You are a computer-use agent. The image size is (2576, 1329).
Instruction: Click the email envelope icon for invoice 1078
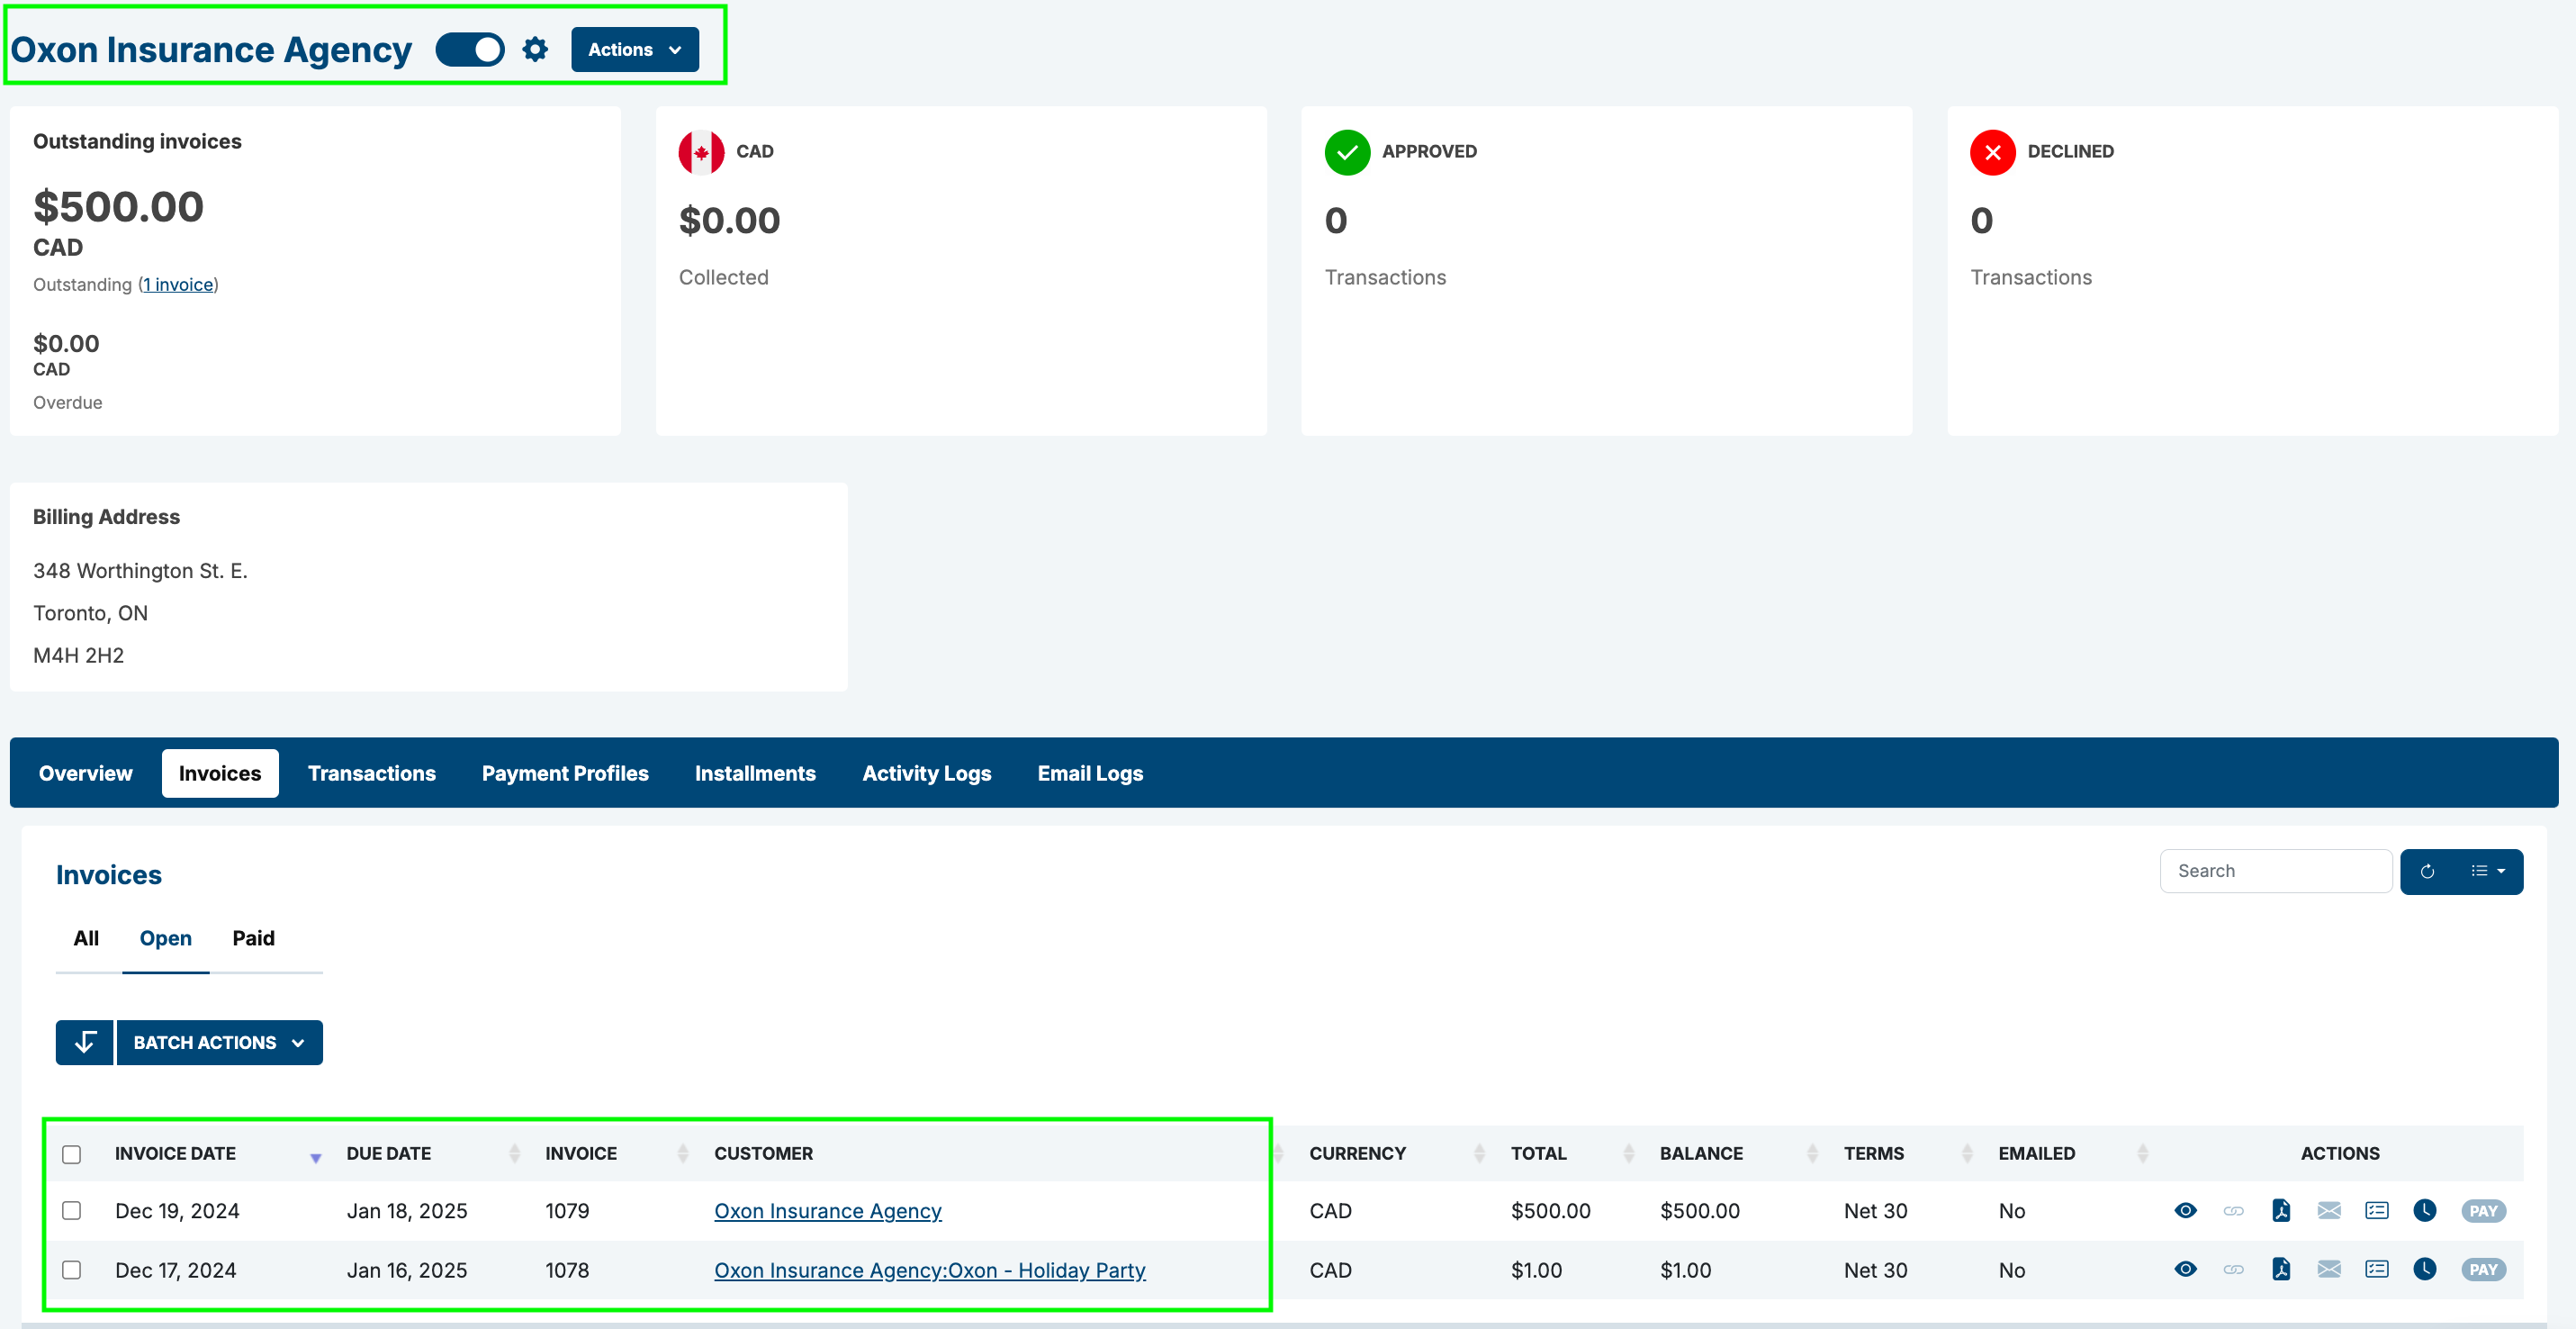2329,1269
